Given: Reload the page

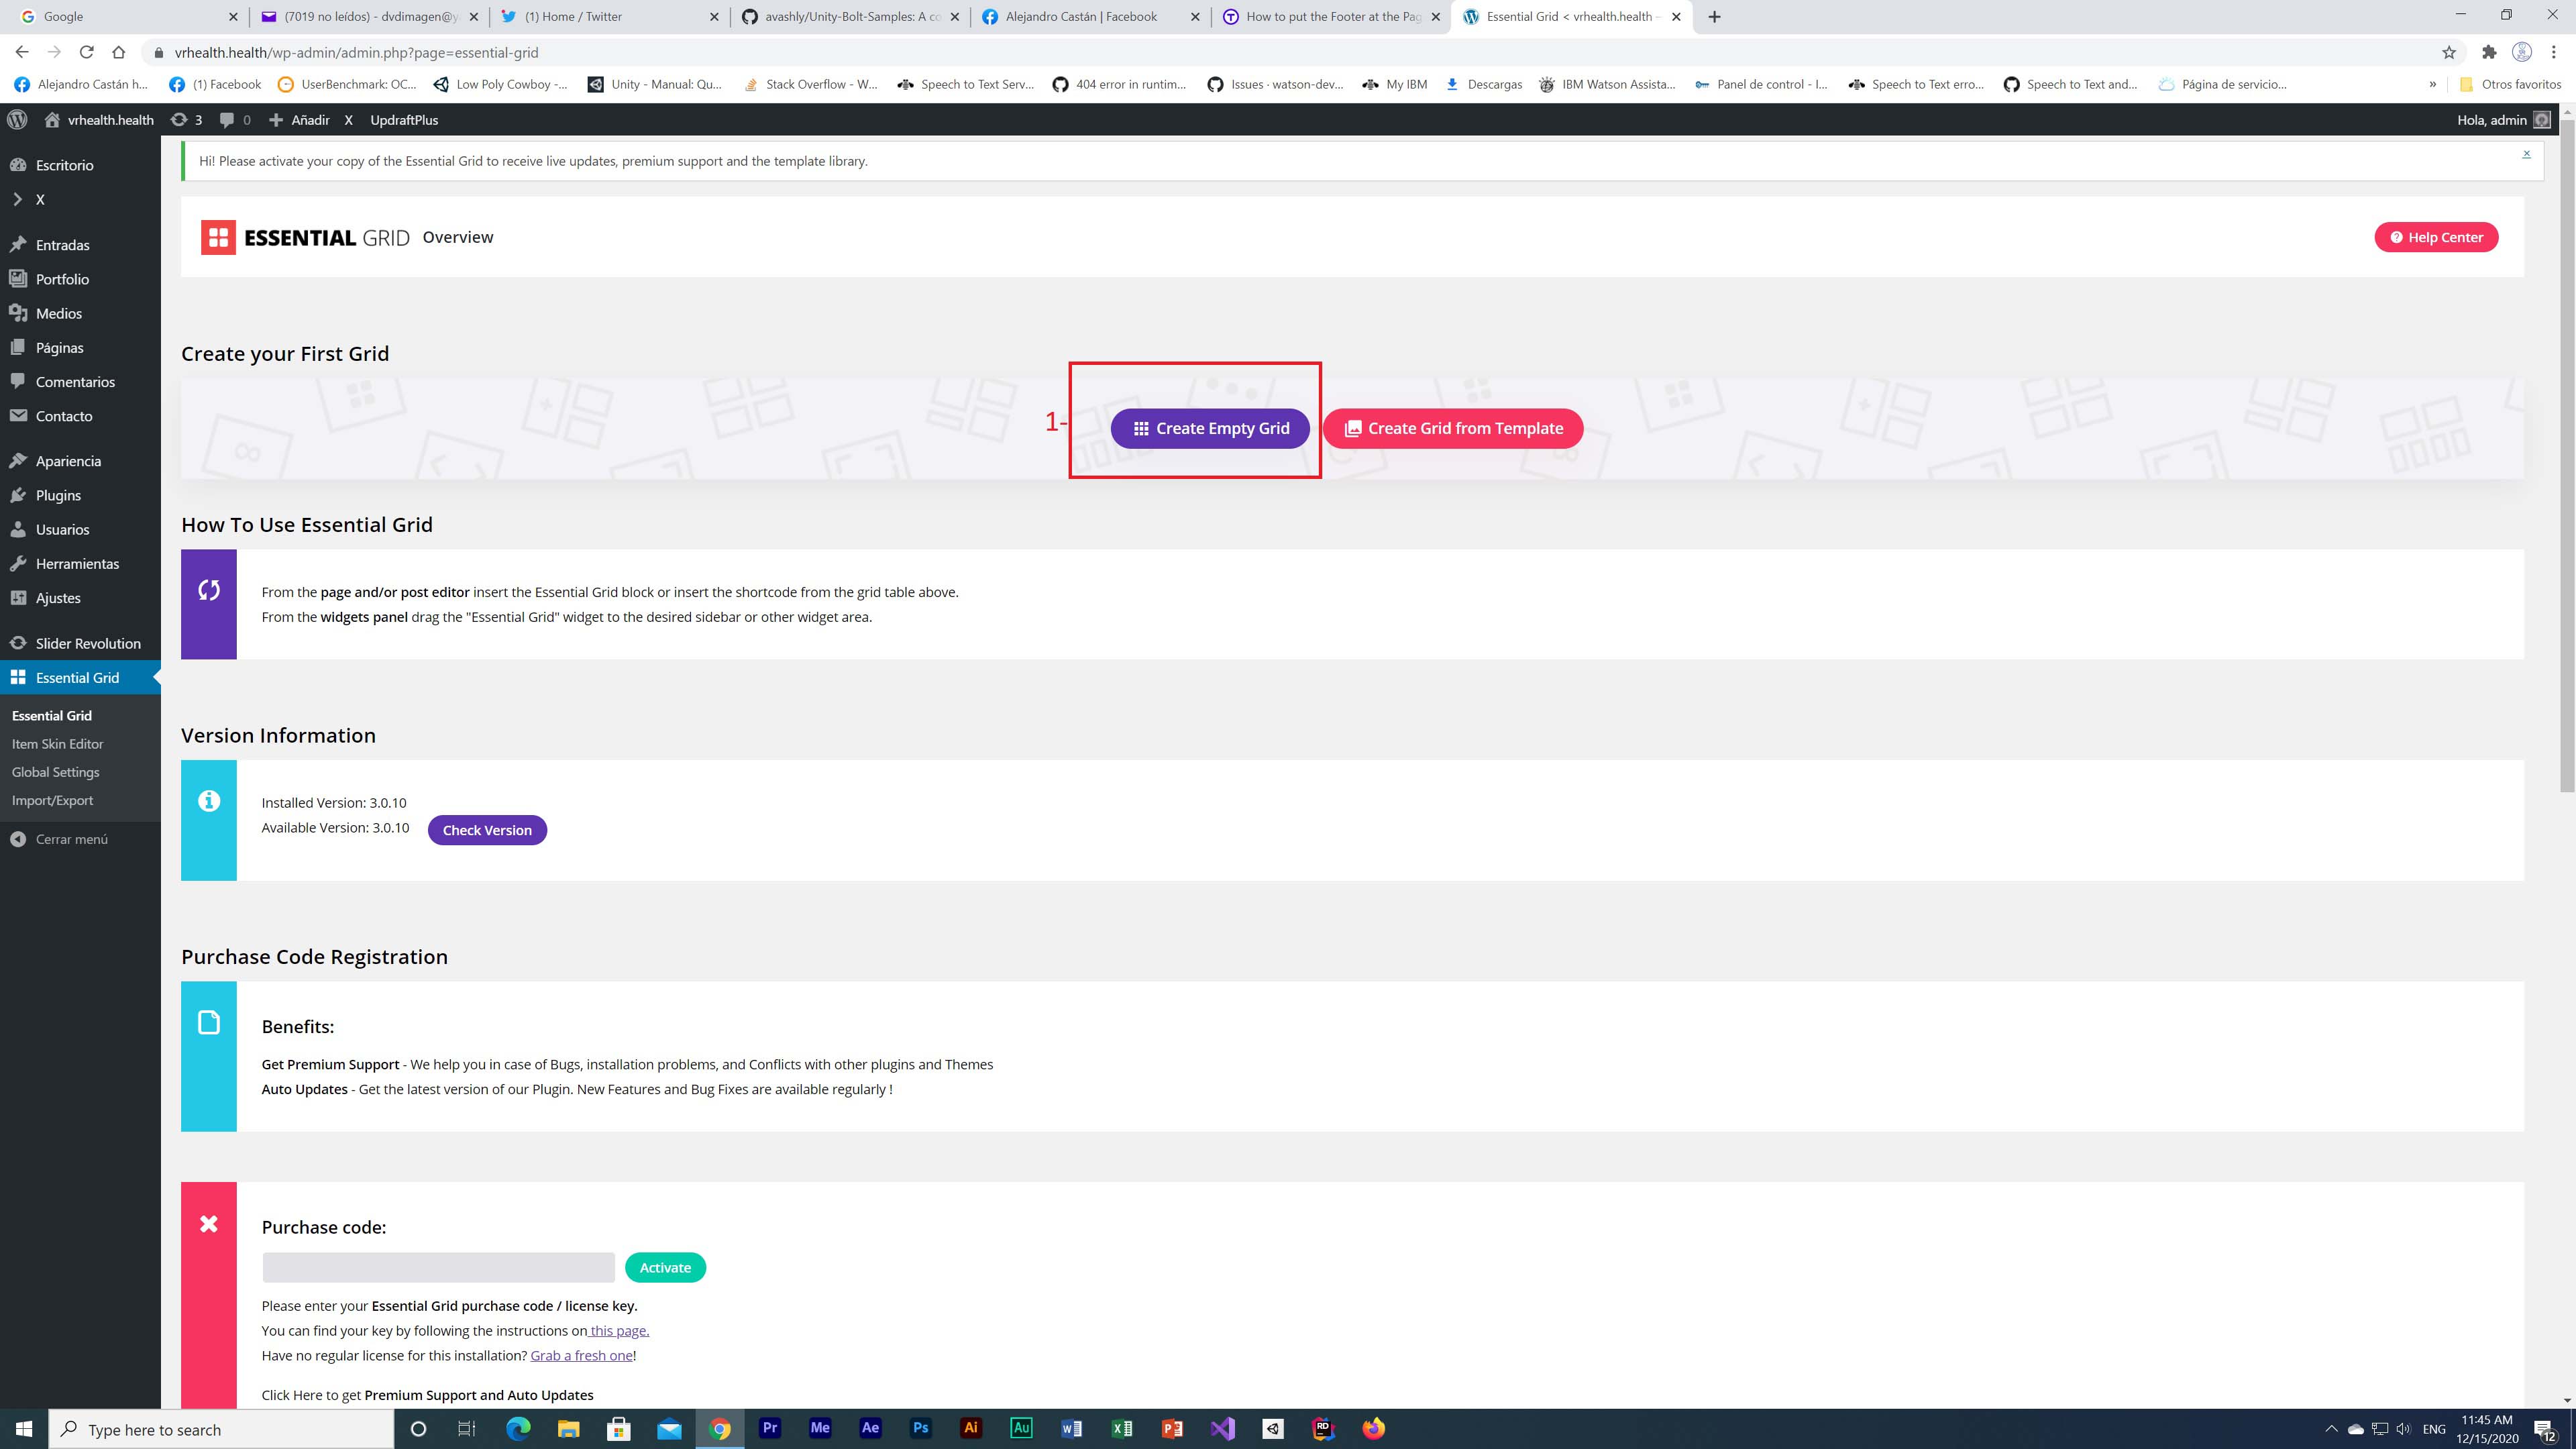Looking at the screenshot, I should pos(86,53).
